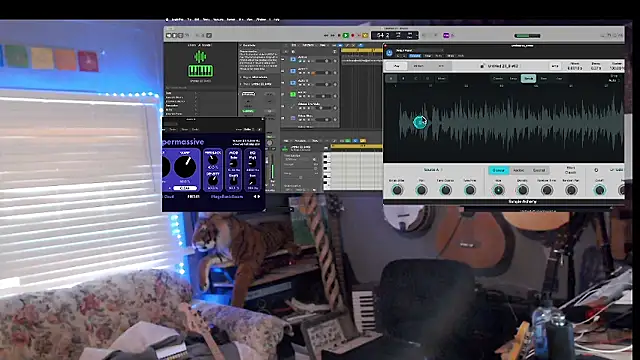Select the Spectral synthesis tab

(539, 170)
